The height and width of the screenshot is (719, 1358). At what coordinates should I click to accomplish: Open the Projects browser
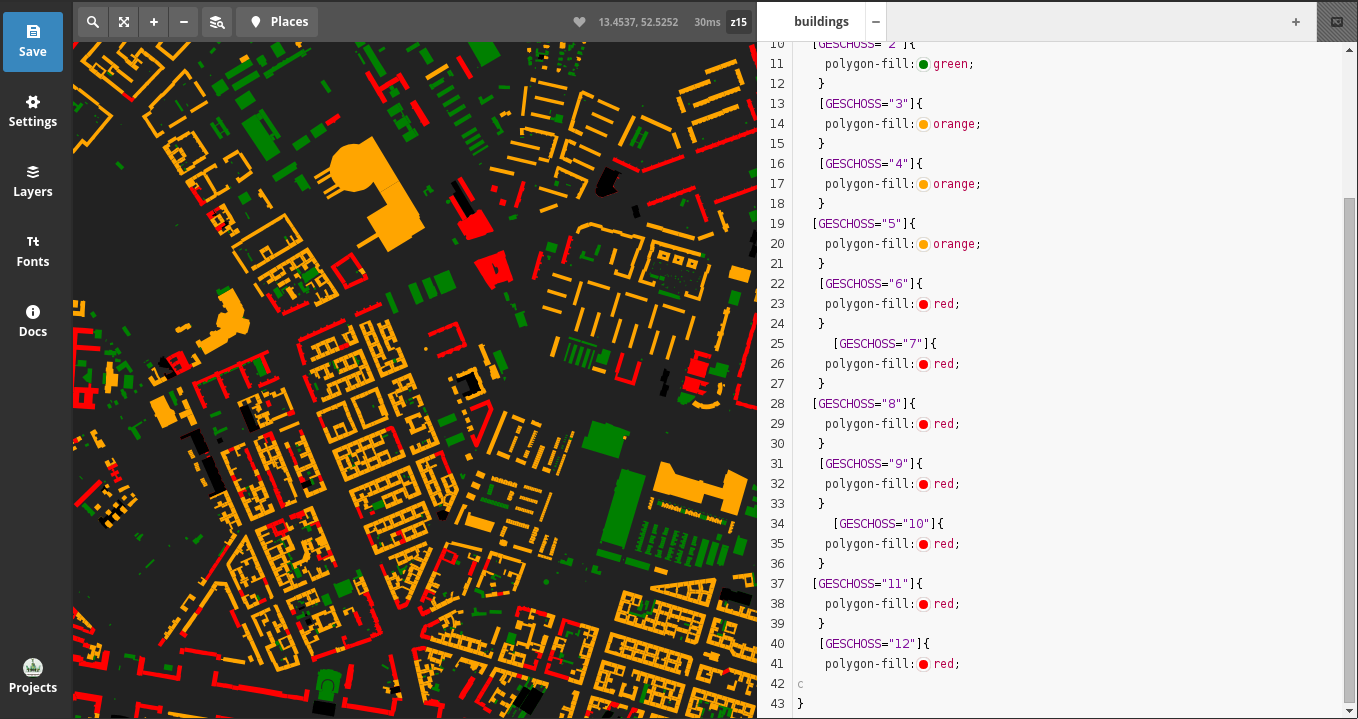tap(33, 677)
